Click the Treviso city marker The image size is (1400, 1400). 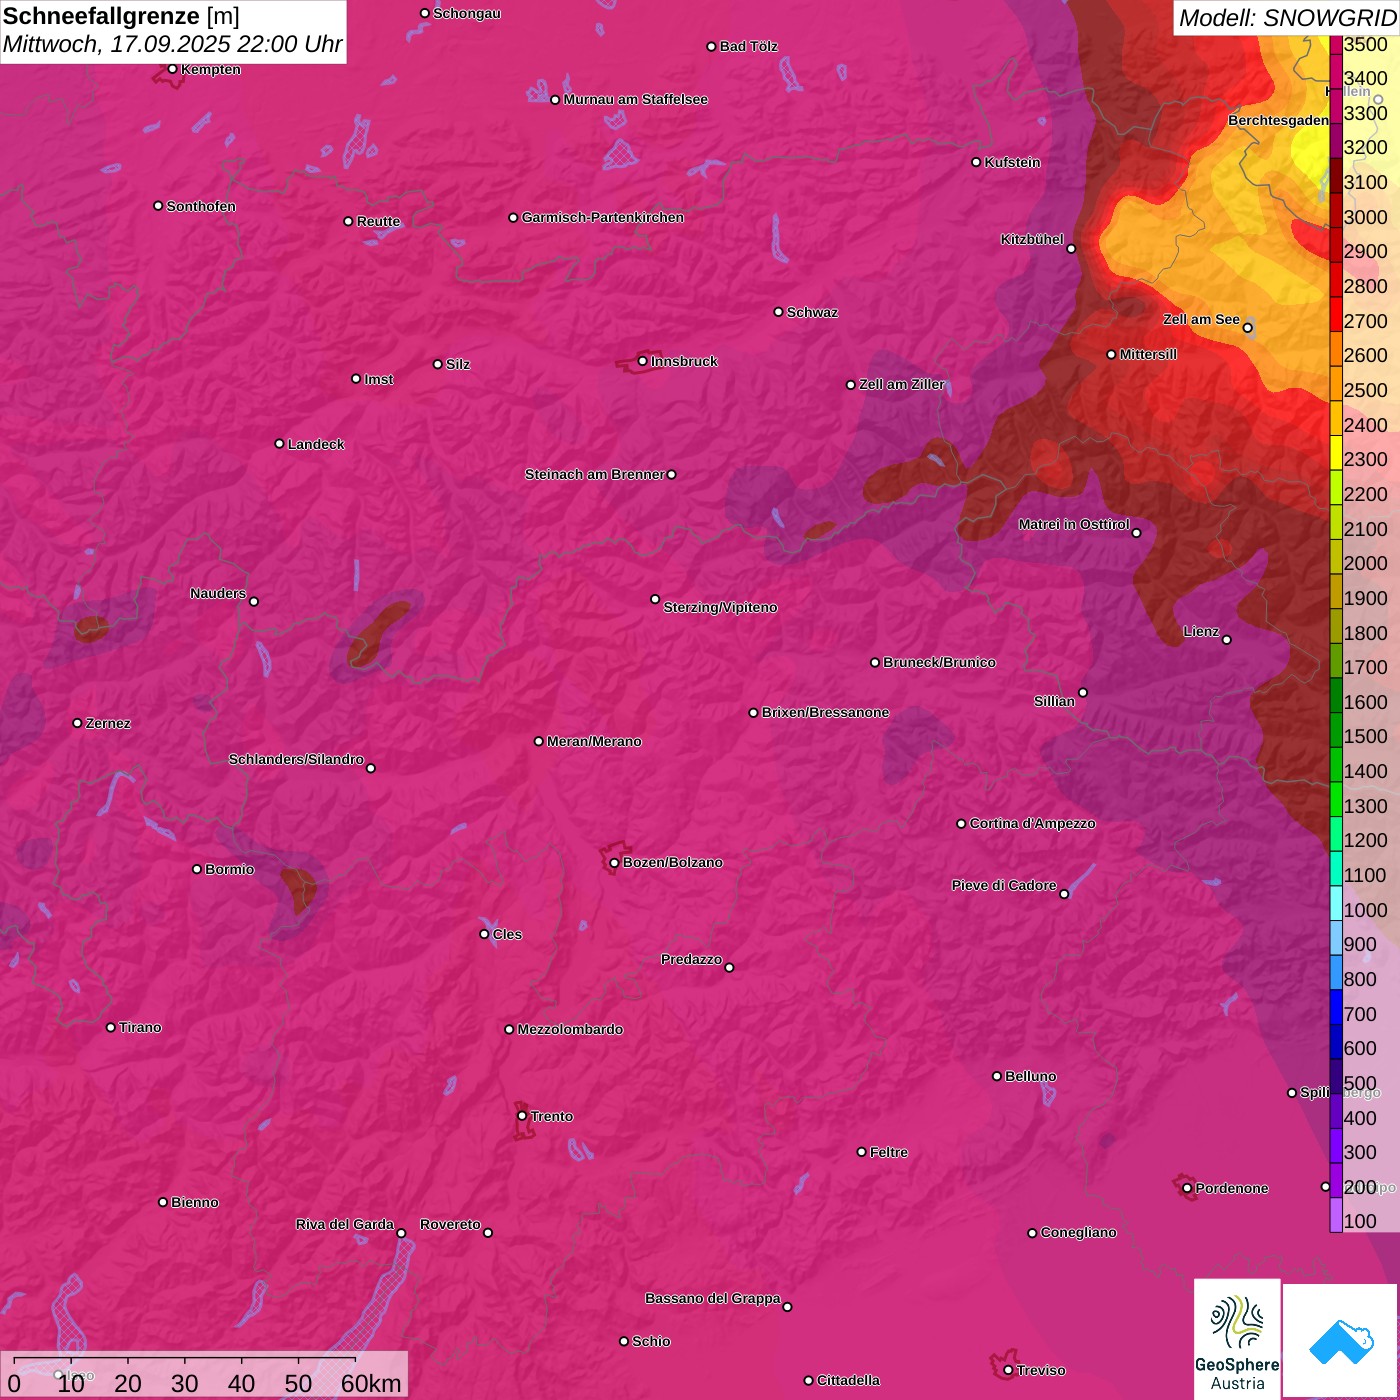(x=1008, y=1370)
